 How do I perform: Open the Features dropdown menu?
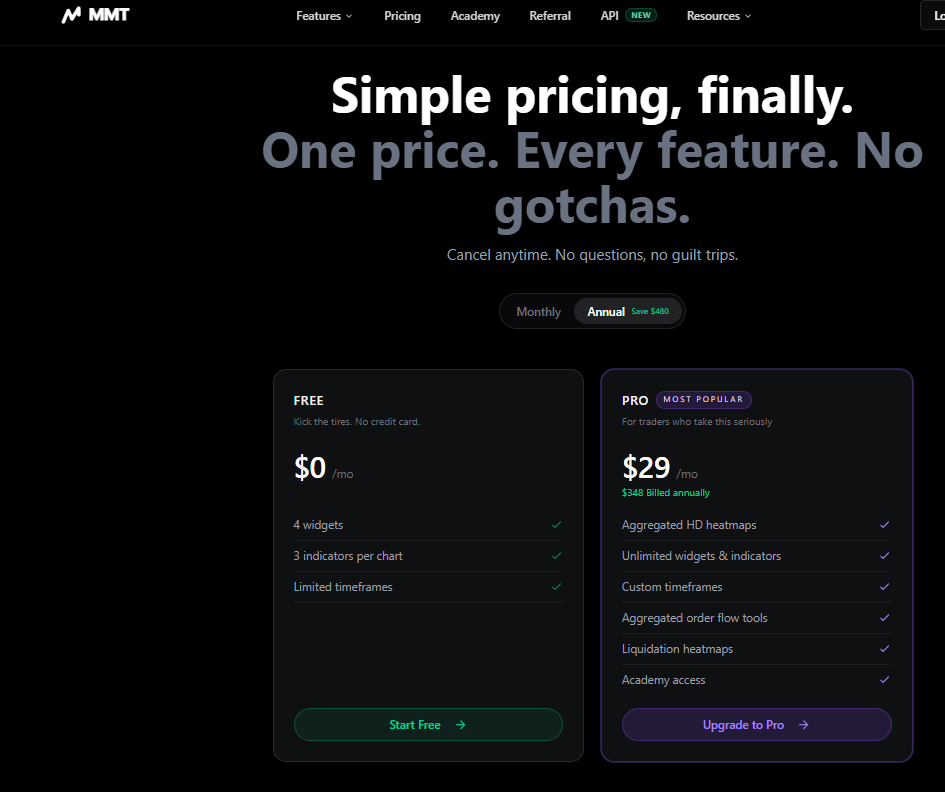coord(318,15)
